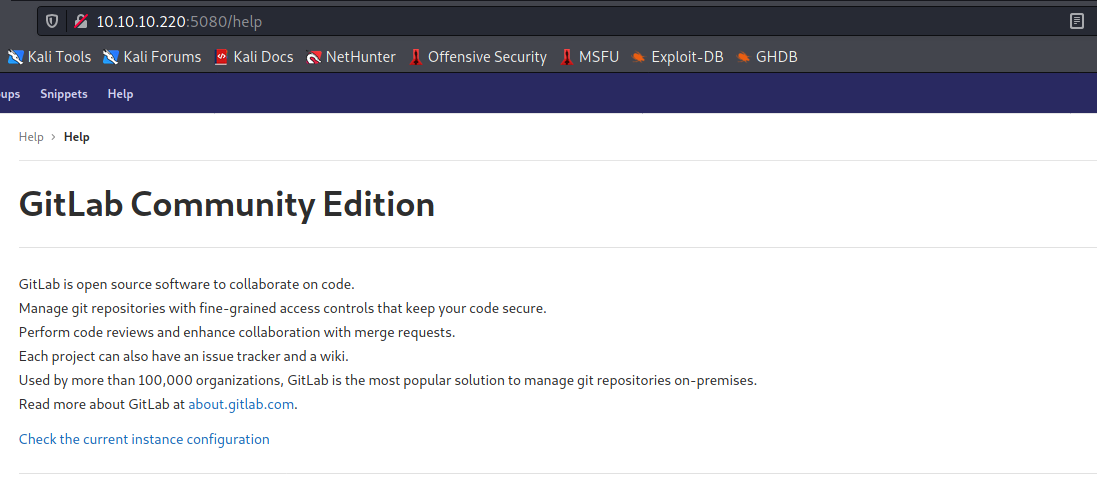This screenshot has height=493, width=1097.
Task: Click line 'Perform code reviews and enhance collaboration'
Action: [237, 332]
